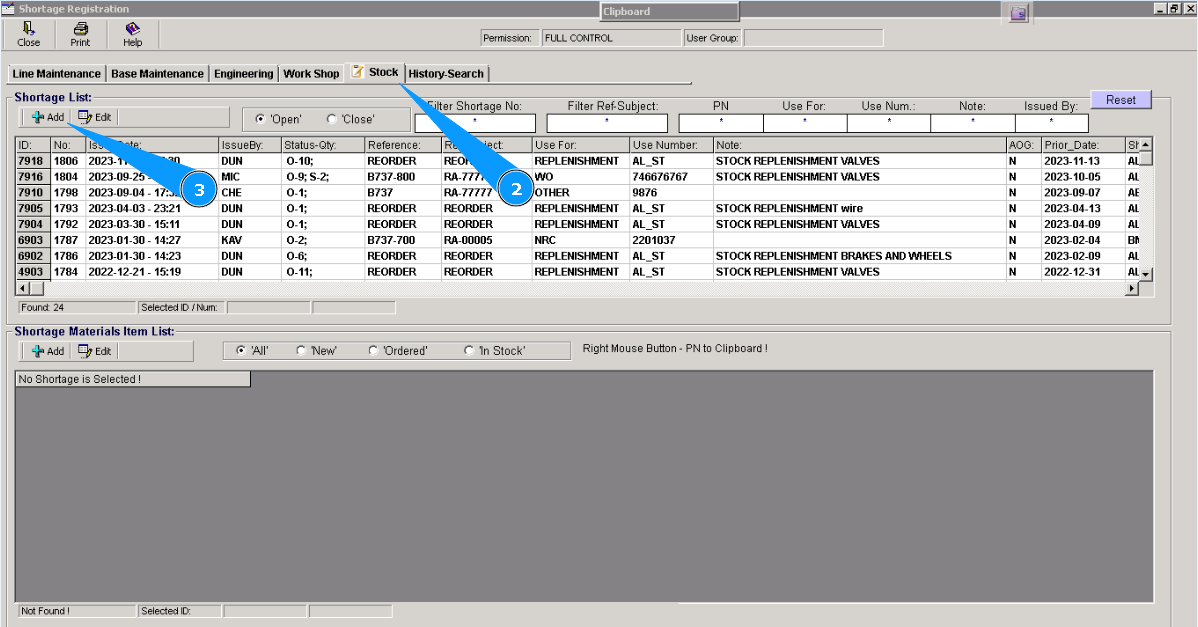Click the Filter Ref-Subject input field
Viewport: 1198px width, 627px height.
[x=607, y=123]
